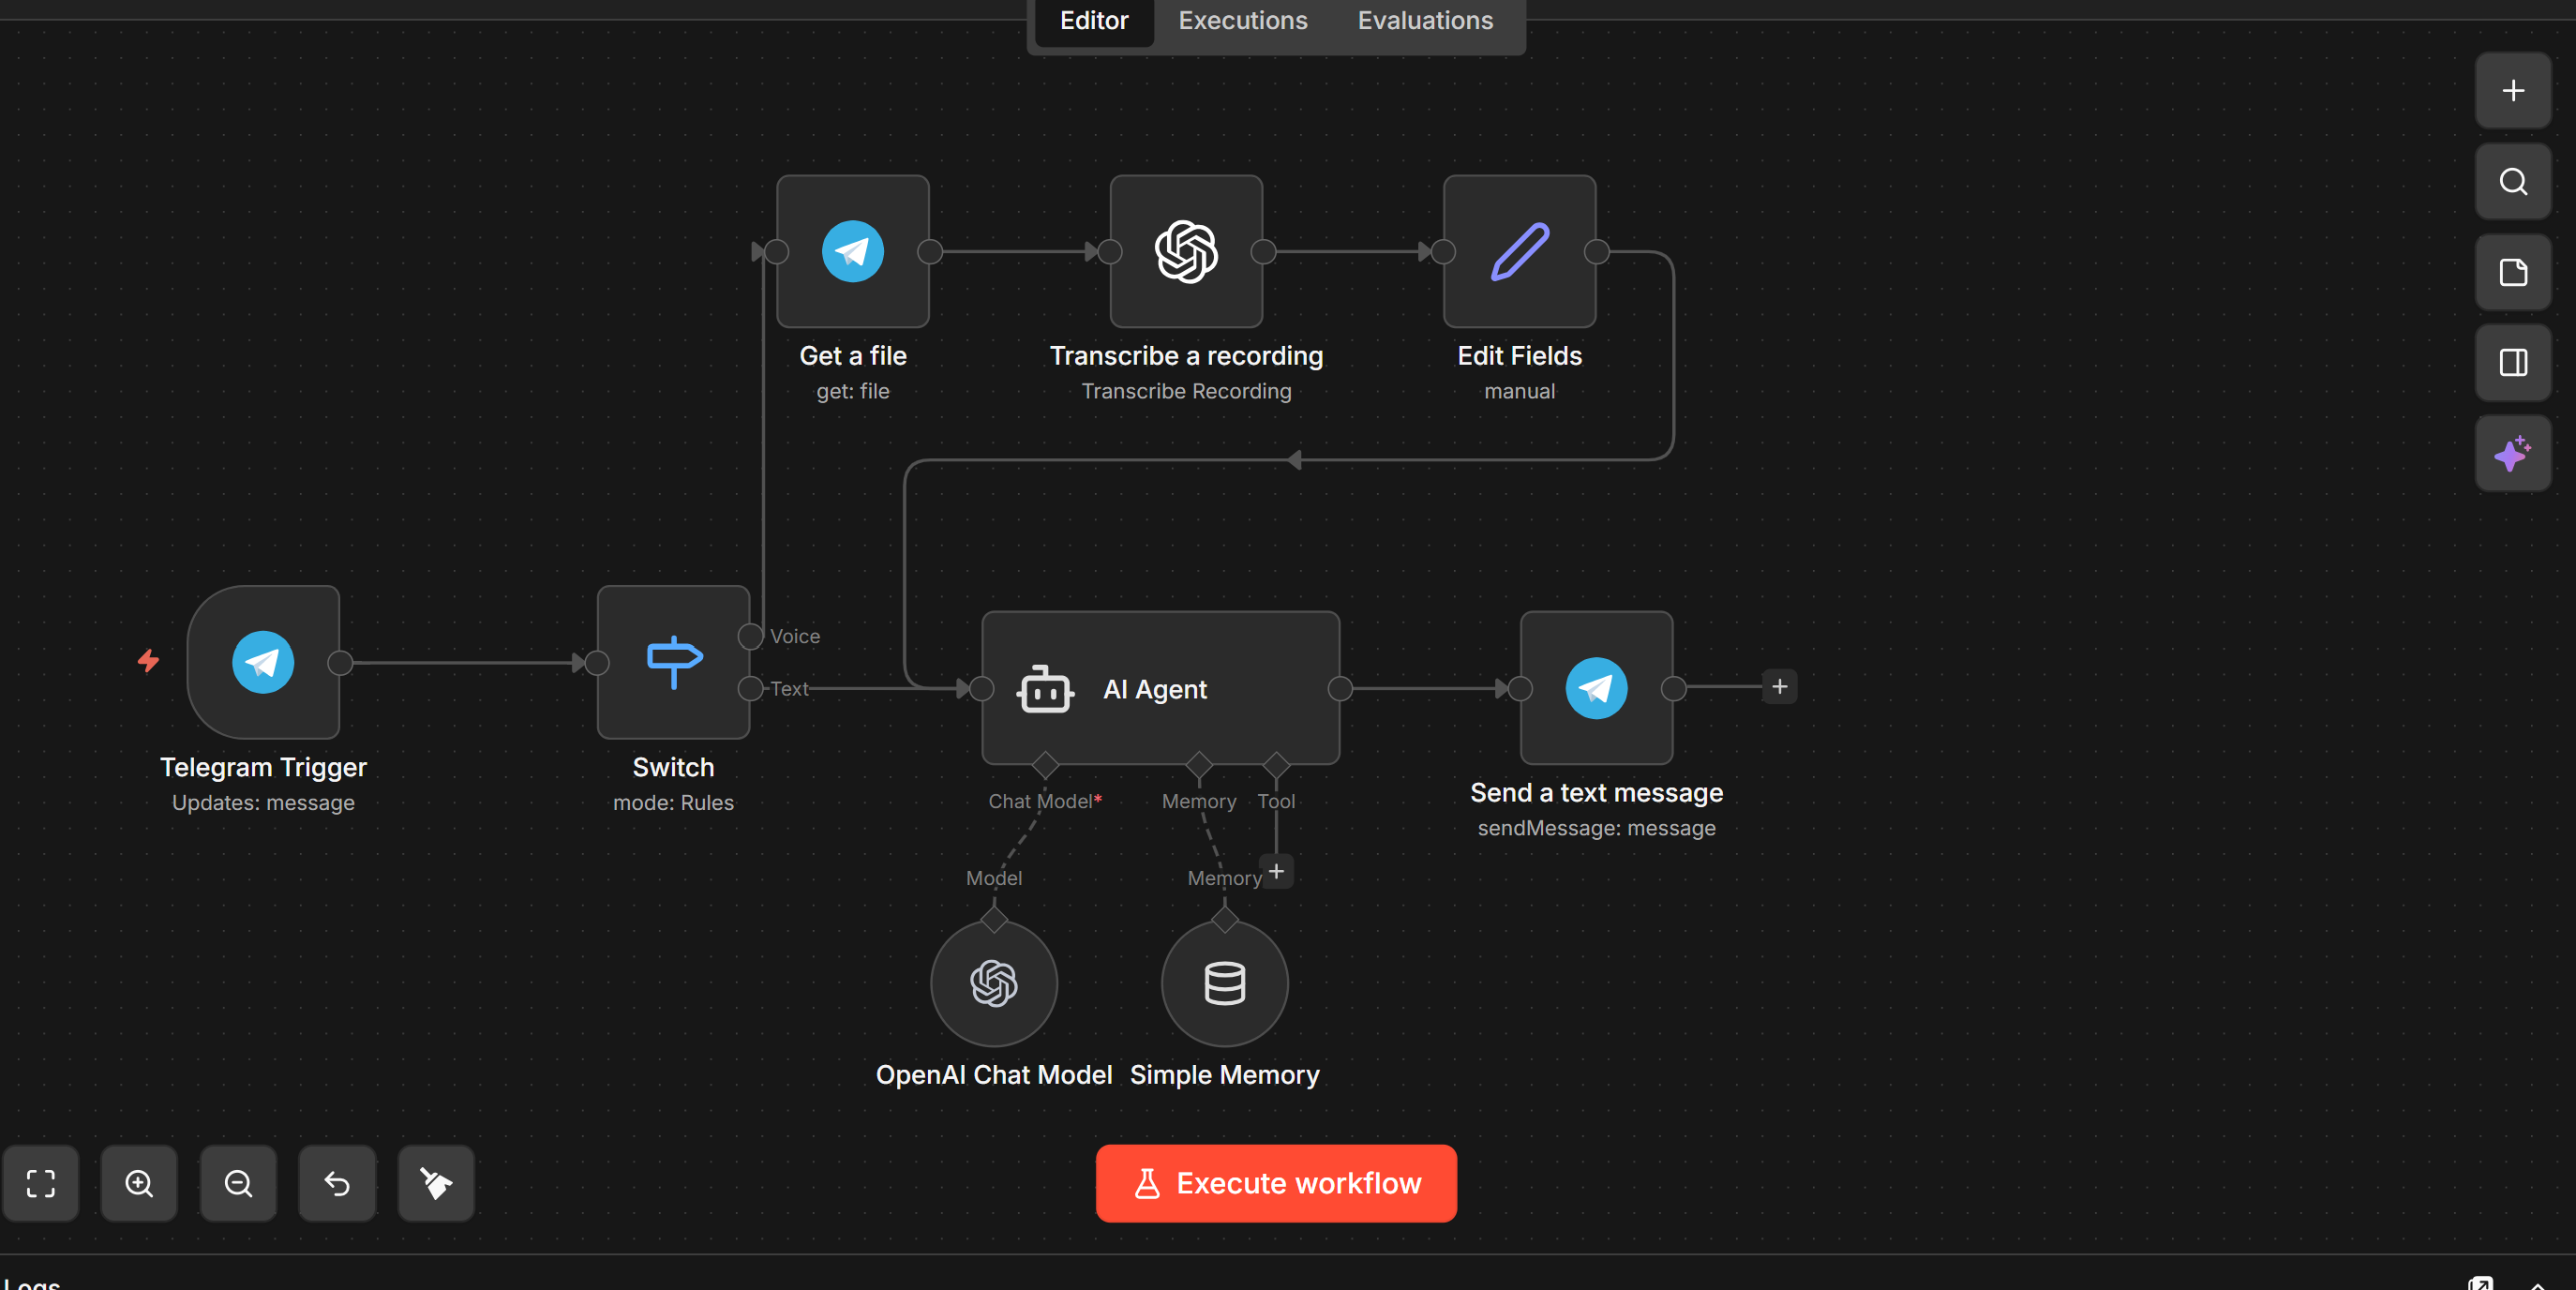Click zoom in on the canvas
This screenshot has width=2576, height=1290.
pyautogui.click(x=139, y=1183)
